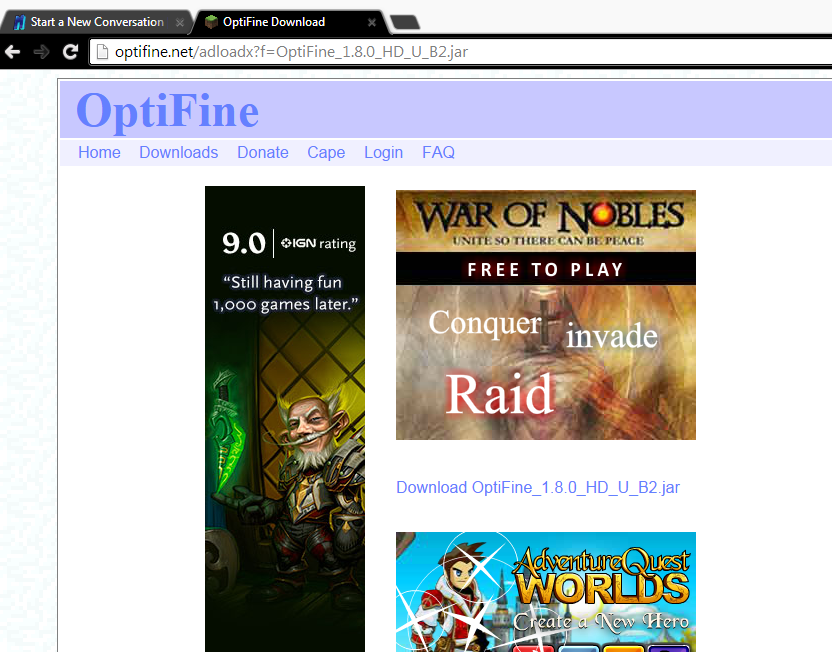Open the Home page link
The height and width of the screenshot is (652, 832).
pos(99,152)
